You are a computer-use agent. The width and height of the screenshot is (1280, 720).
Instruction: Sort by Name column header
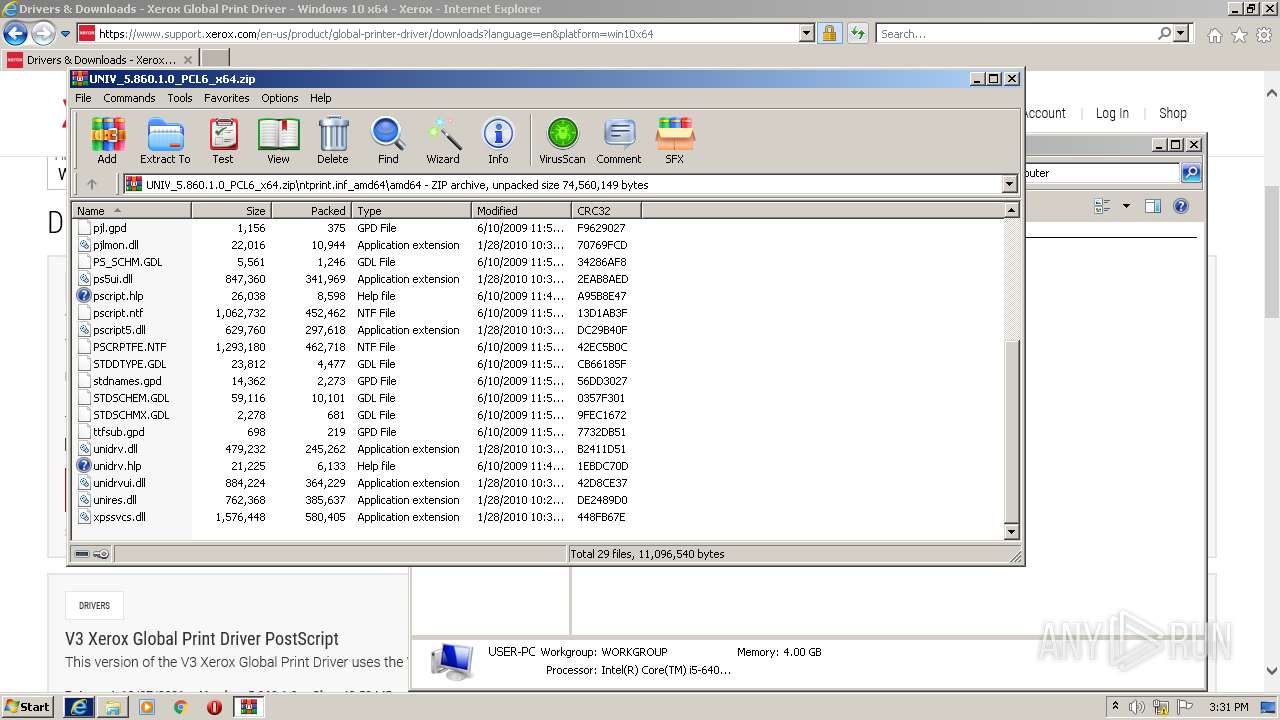132,211
